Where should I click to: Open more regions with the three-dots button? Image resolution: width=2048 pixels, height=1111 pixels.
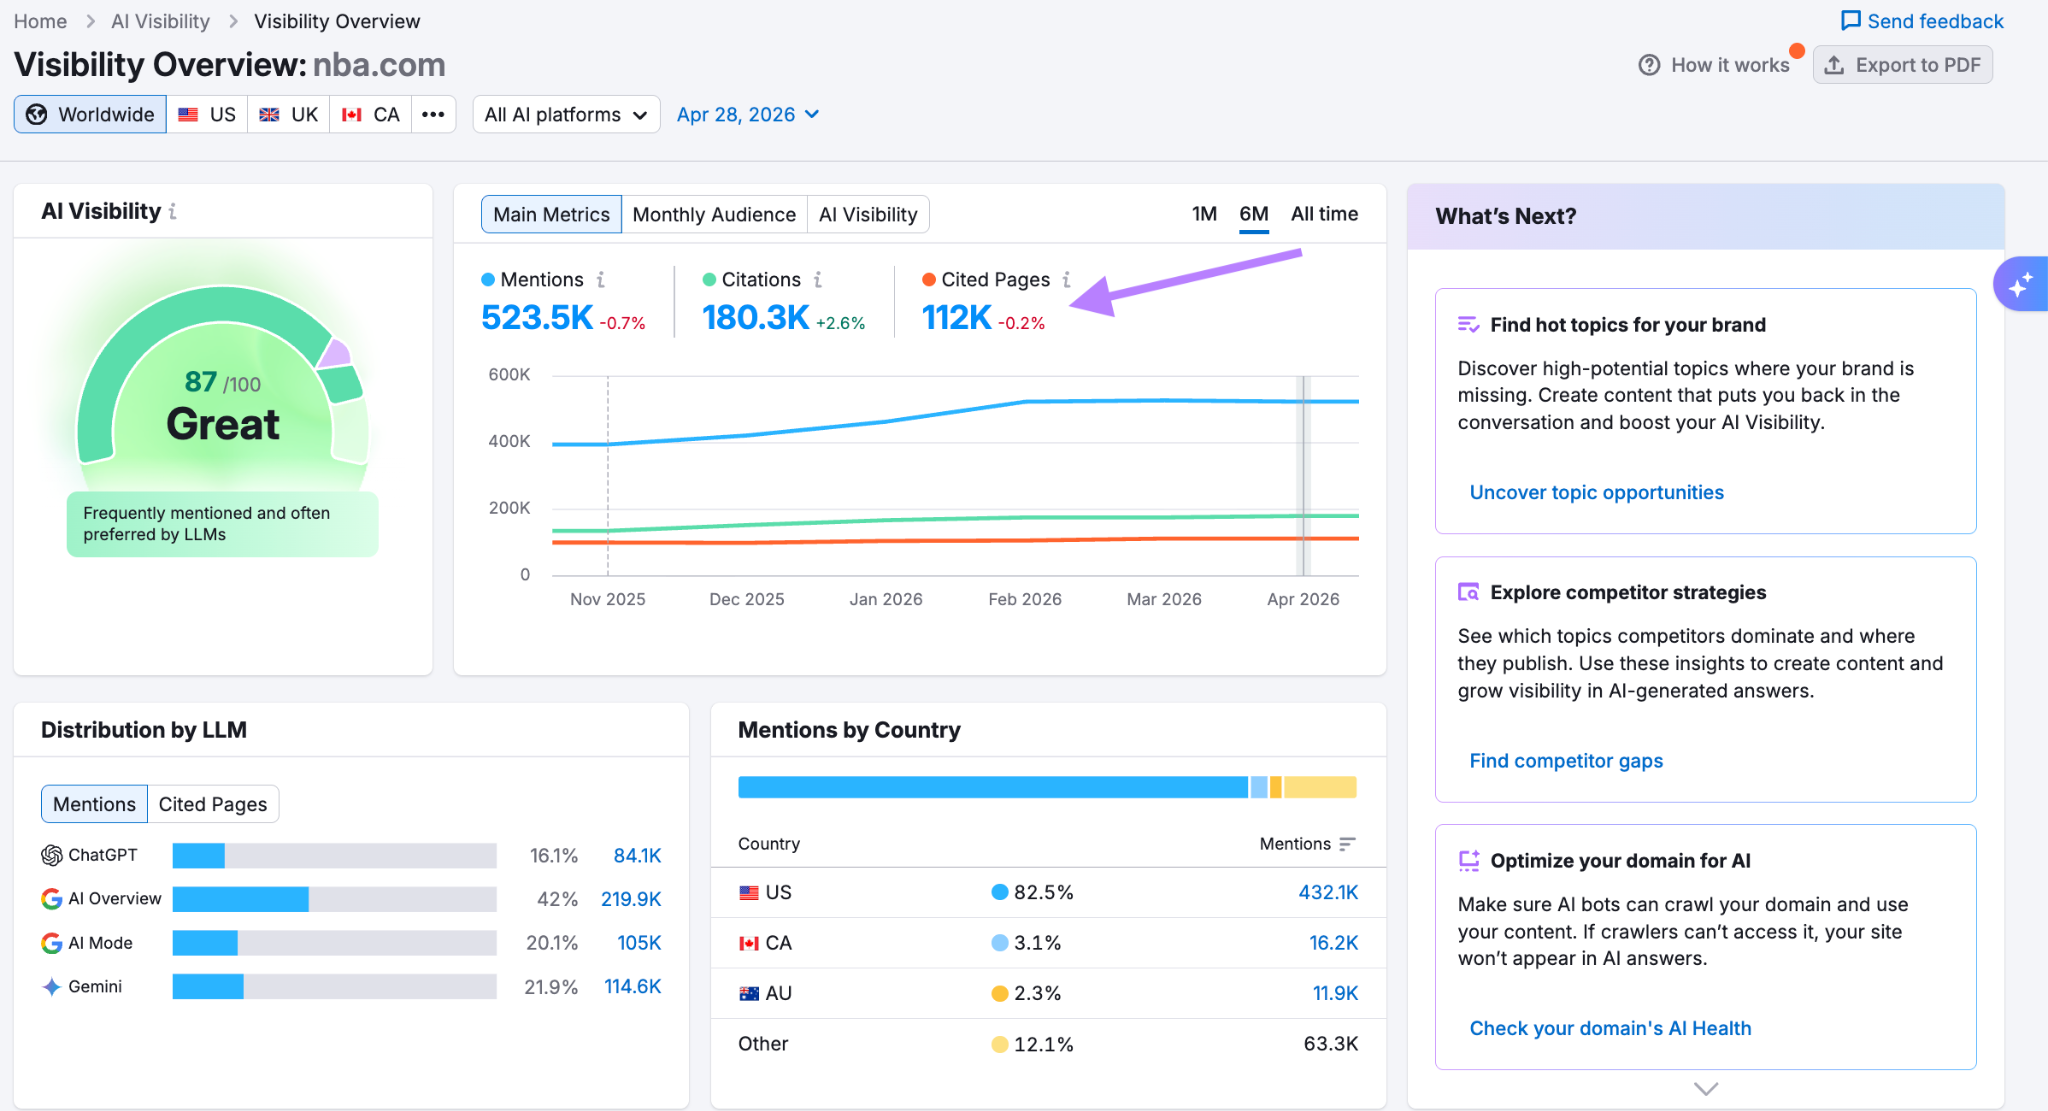pyautogui.click(x=433, y=114)
